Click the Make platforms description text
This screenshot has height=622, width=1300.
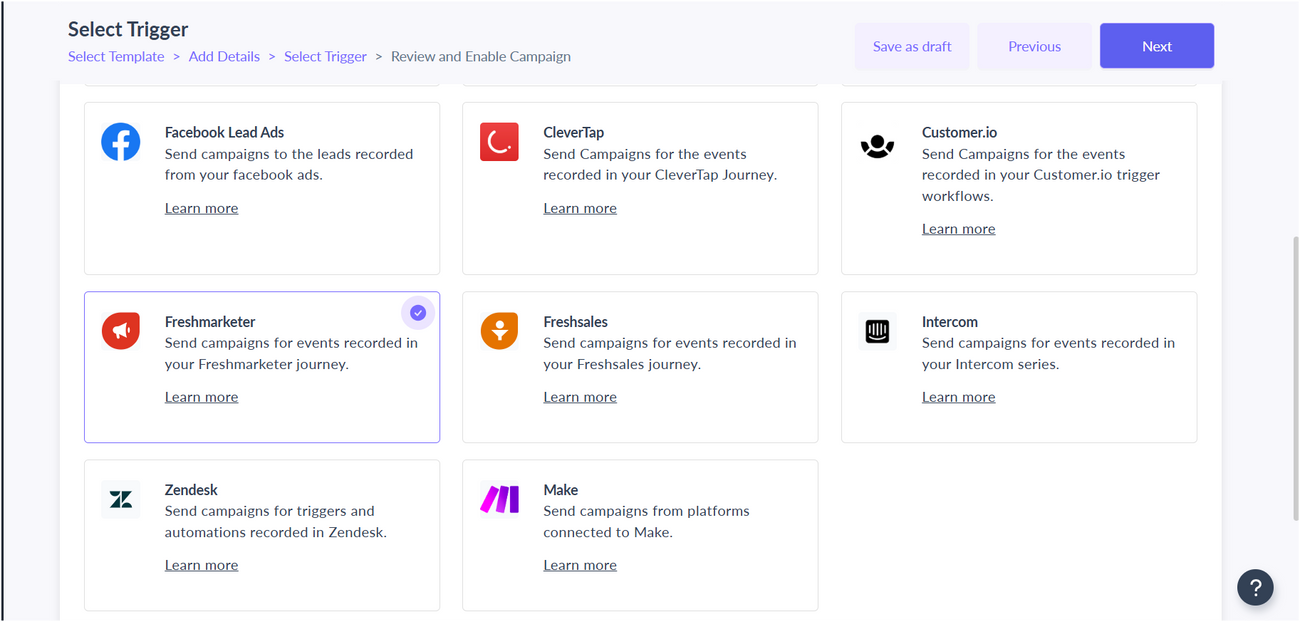click(646, 522)
